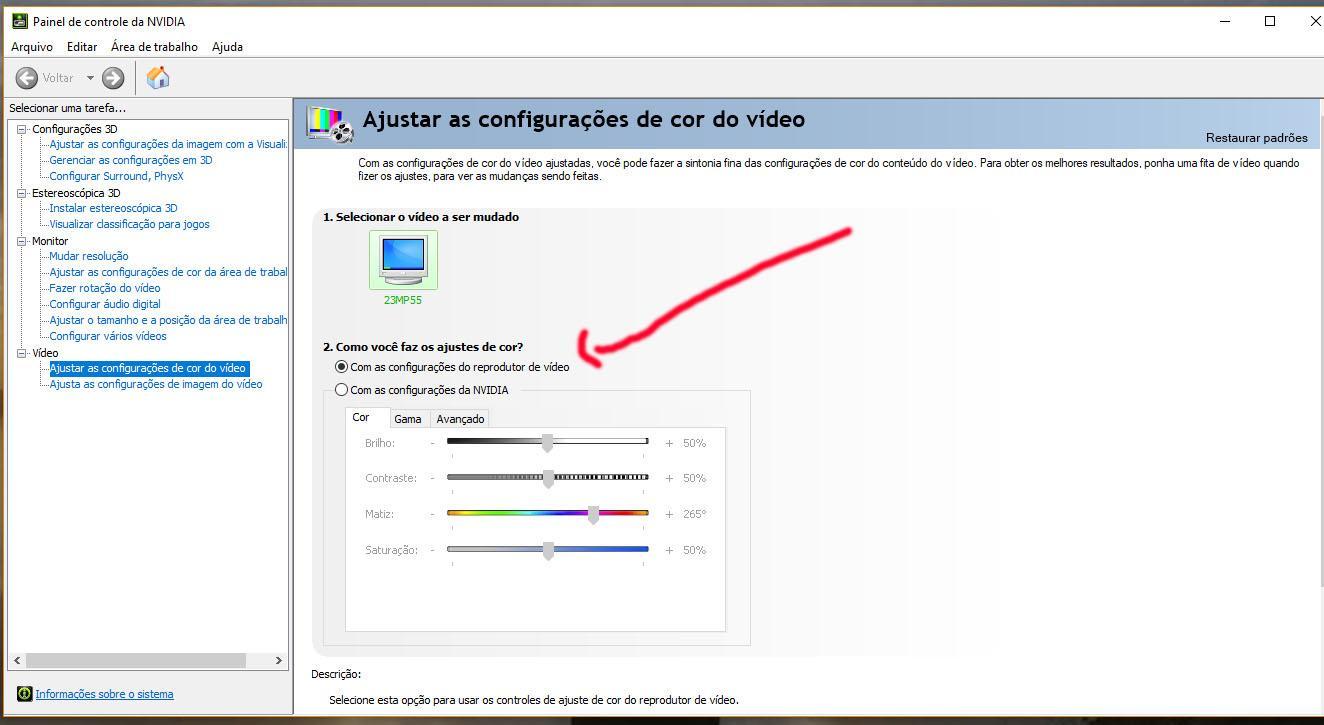Open the Editar menu
This screenshot has height=725, width=1324.
(x=82, y=47)
